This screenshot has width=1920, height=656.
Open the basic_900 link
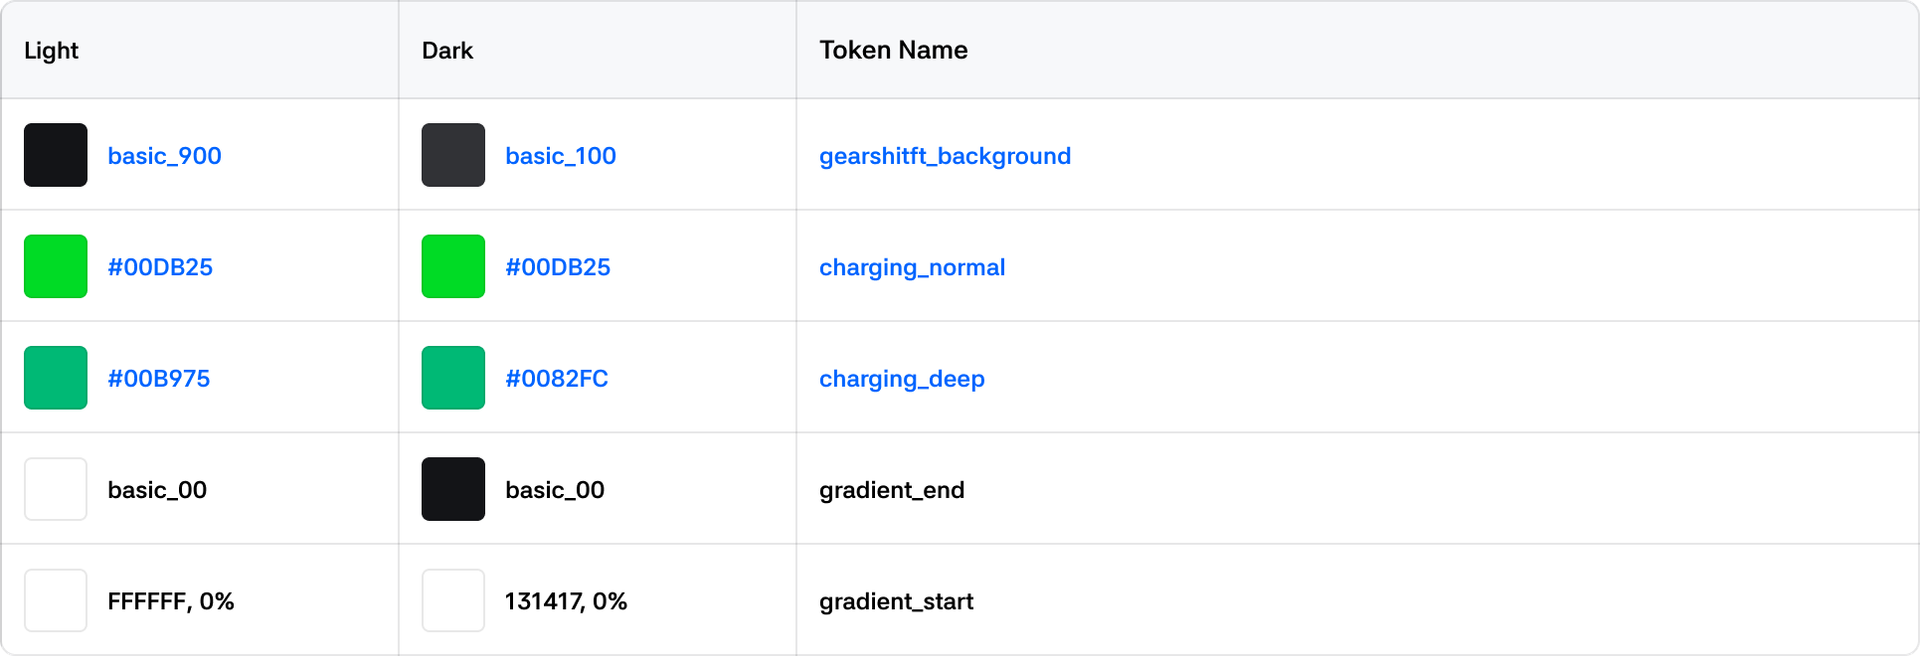tap(165, 156)
